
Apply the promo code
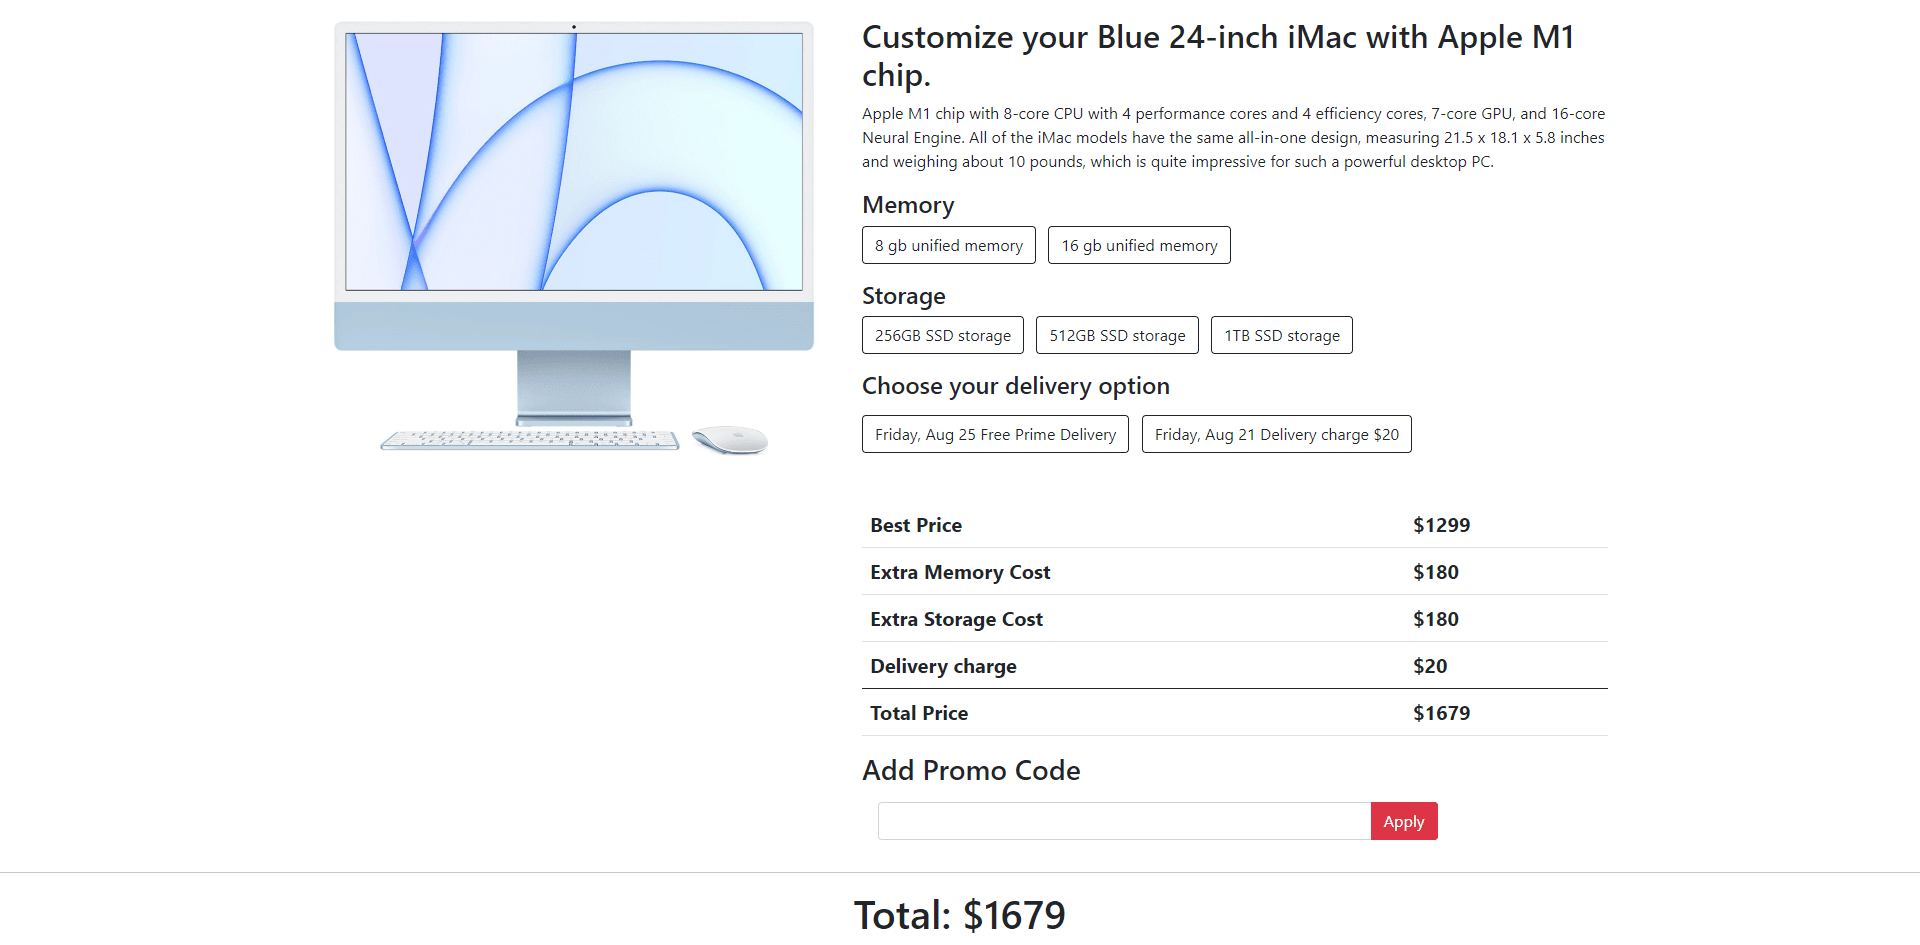point(1404,821)
